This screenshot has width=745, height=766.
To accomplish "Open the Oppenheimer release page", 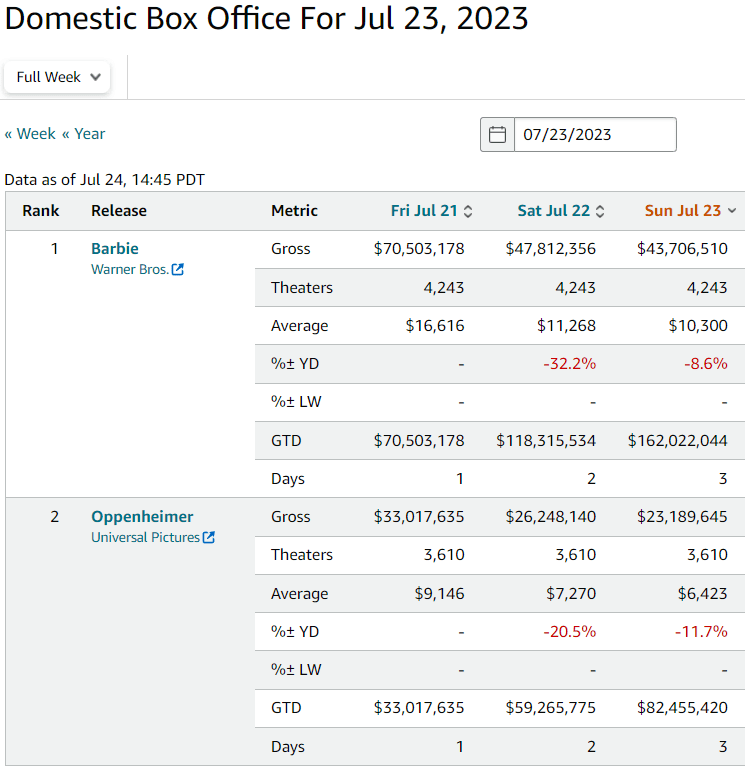I will (142, 516).
